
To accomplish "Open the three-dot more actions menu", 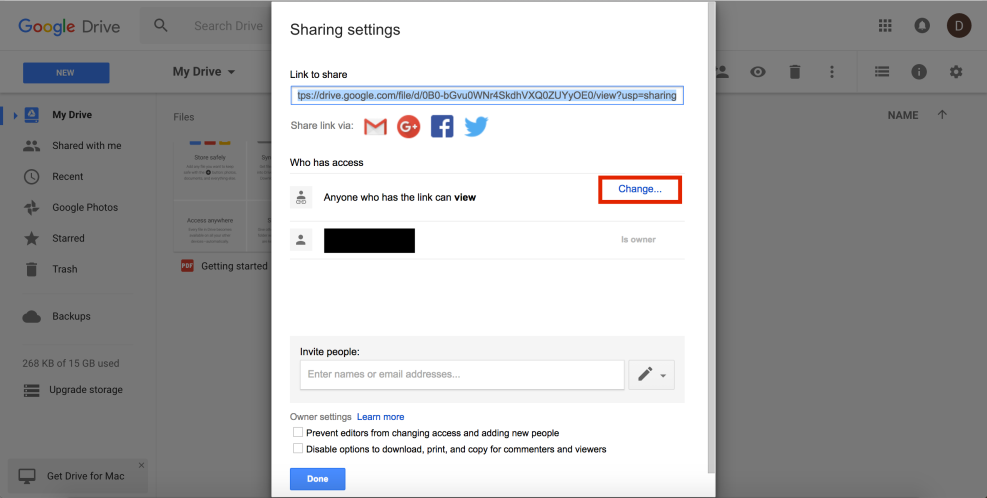I will (832, 72).
